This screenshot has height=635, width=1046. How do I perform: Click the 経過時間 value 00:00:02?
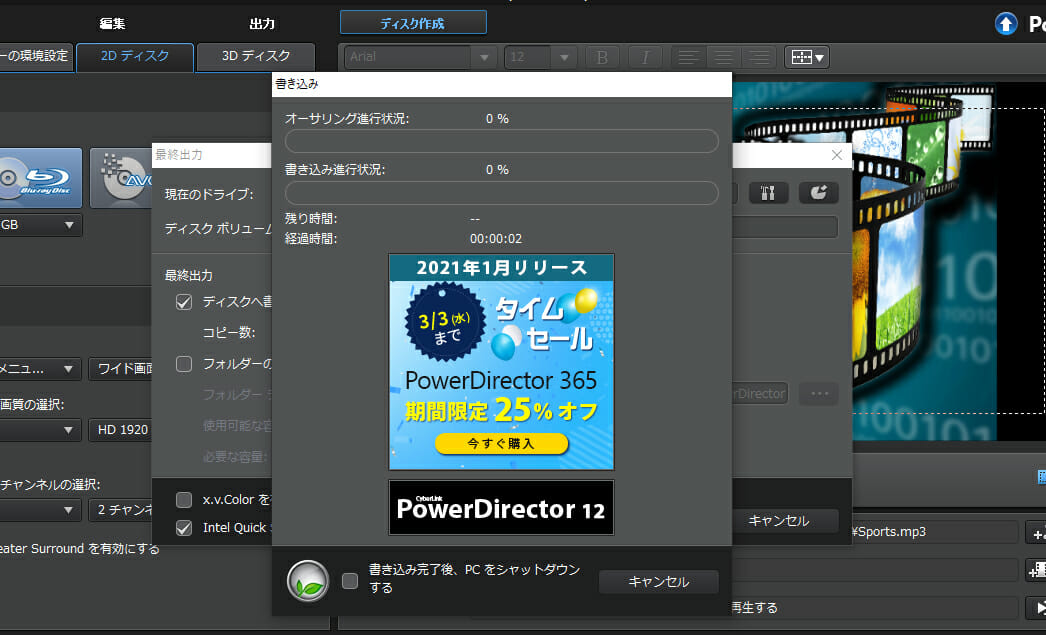pyautogui.click(x=496, y=239)
